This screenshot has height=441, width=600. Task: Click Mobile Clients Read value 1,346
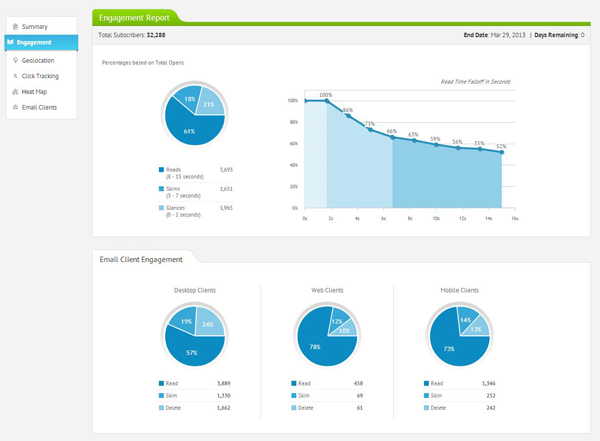coord(489,383)
